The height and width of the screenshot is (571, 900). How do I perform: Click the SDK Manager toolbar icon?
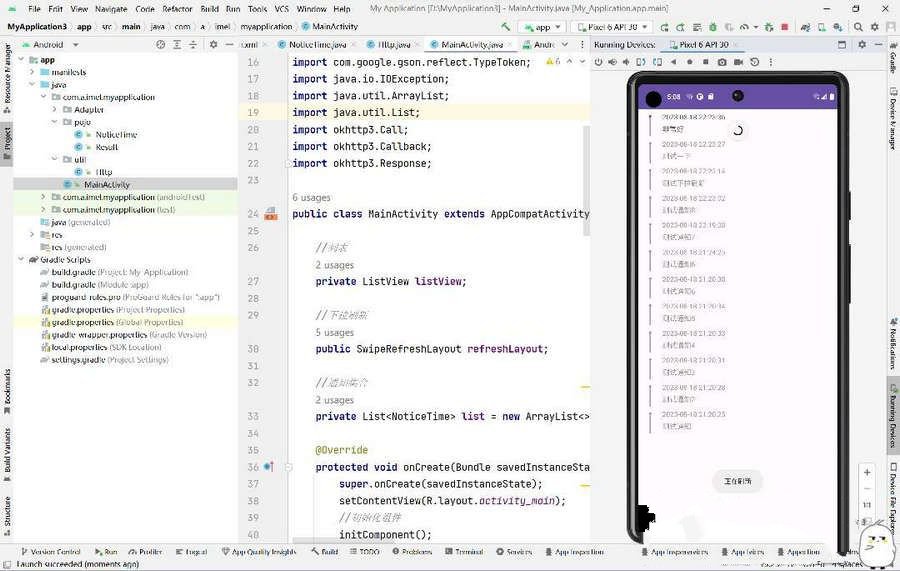(838, 27)
